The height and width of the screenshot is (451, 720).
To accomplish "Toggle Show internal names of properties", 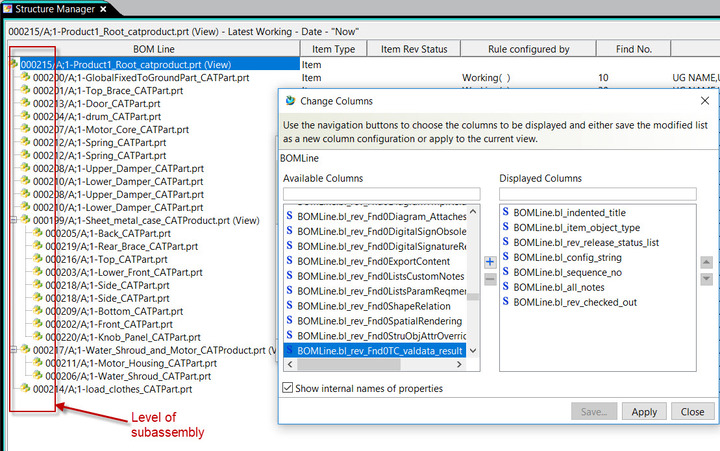I will coord(287,388).
